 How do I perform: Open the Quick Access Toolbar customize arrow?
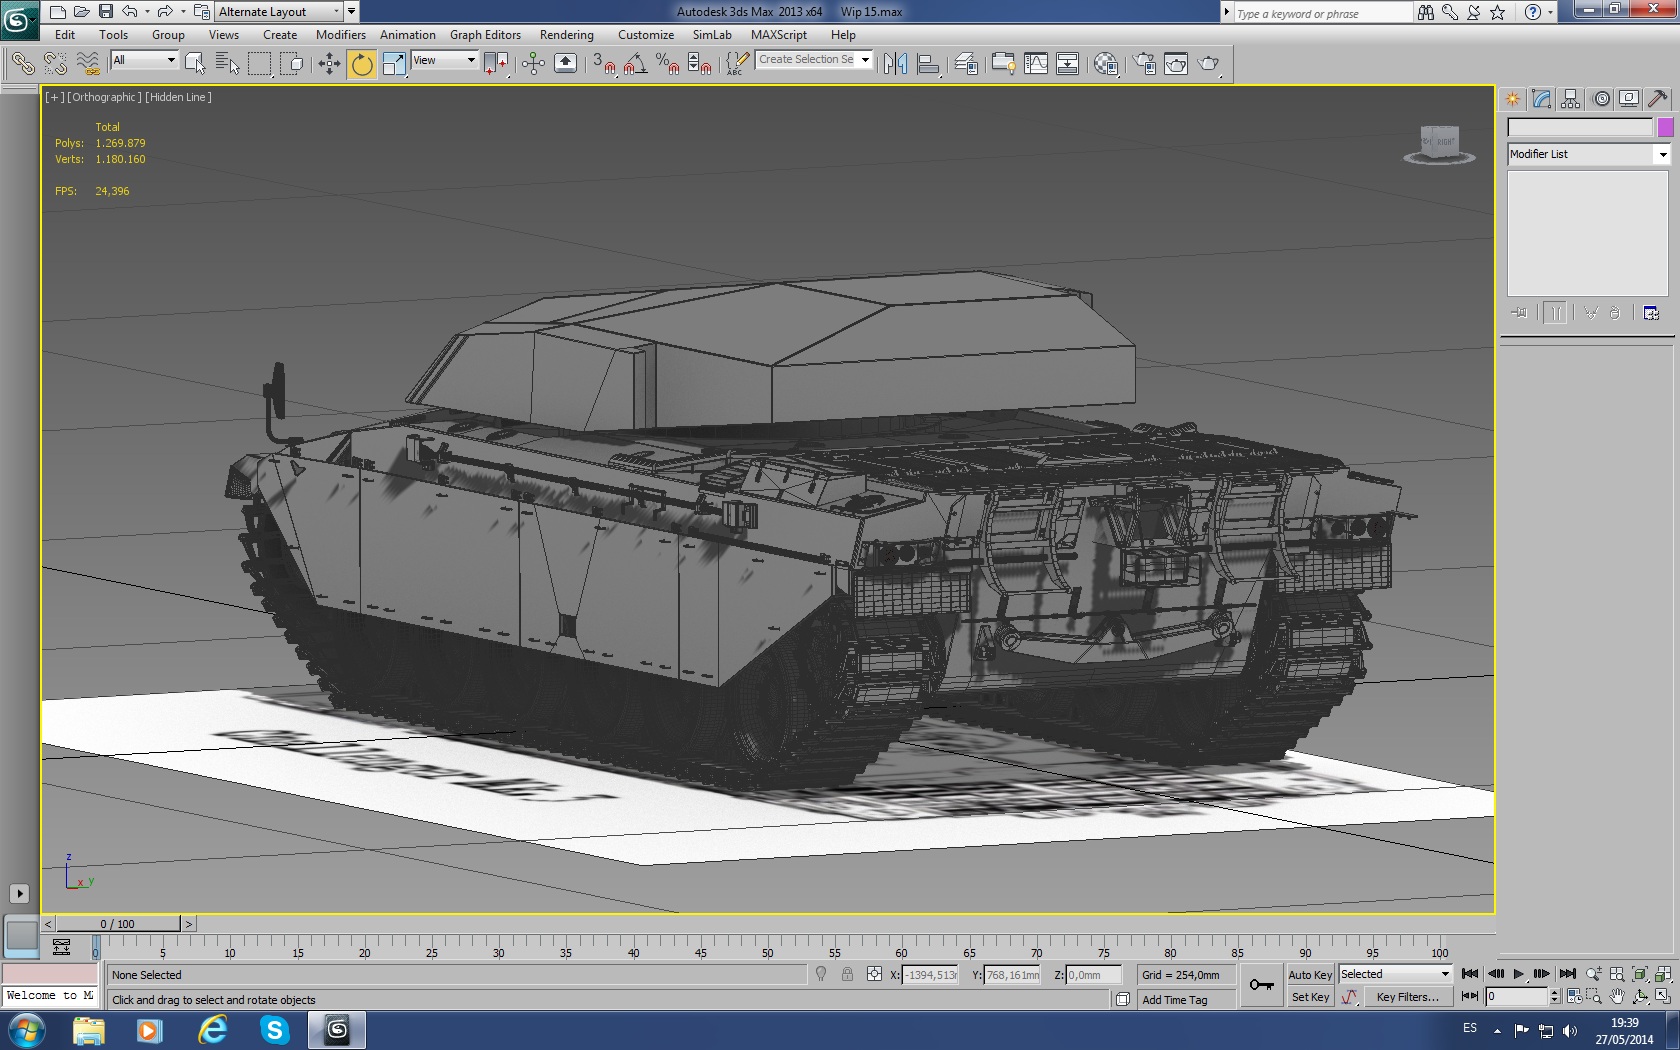351,12
